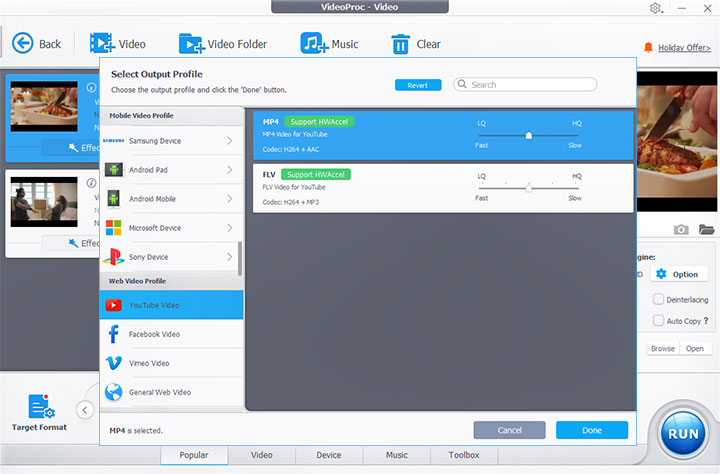Expand the Sony Device chevron
This screenshot has height=474, width=720.
(230, 257)
